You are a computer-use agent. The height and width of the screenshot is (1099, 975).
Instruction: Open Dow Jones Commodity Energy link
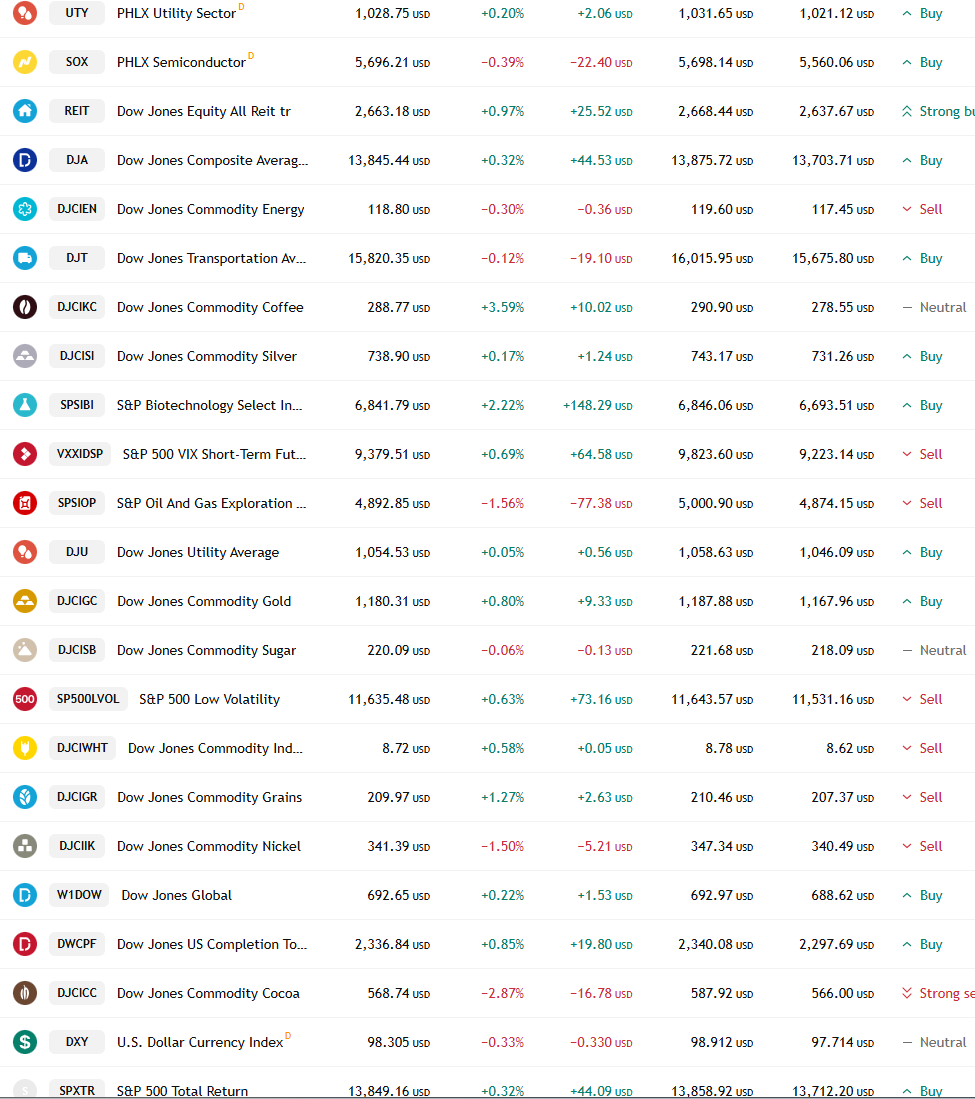coord(210,210)
